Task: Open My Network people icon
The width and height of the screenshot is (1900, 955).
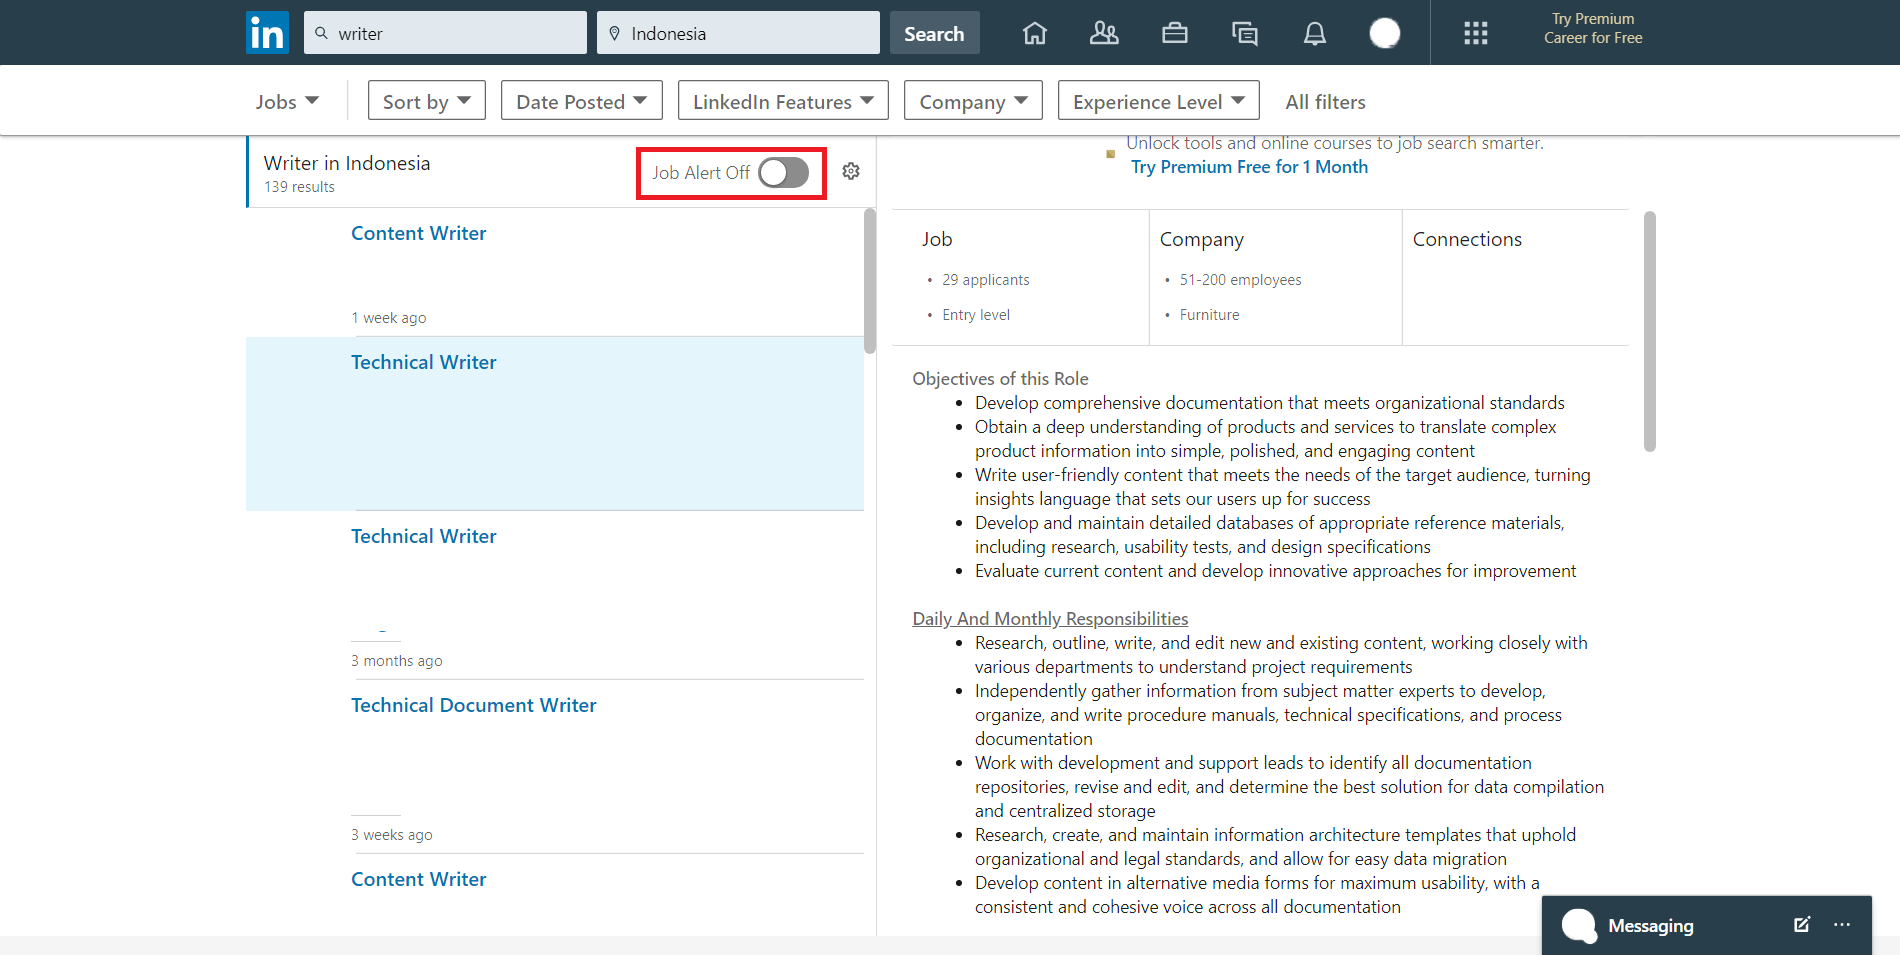Action: tap(1104, 33)
